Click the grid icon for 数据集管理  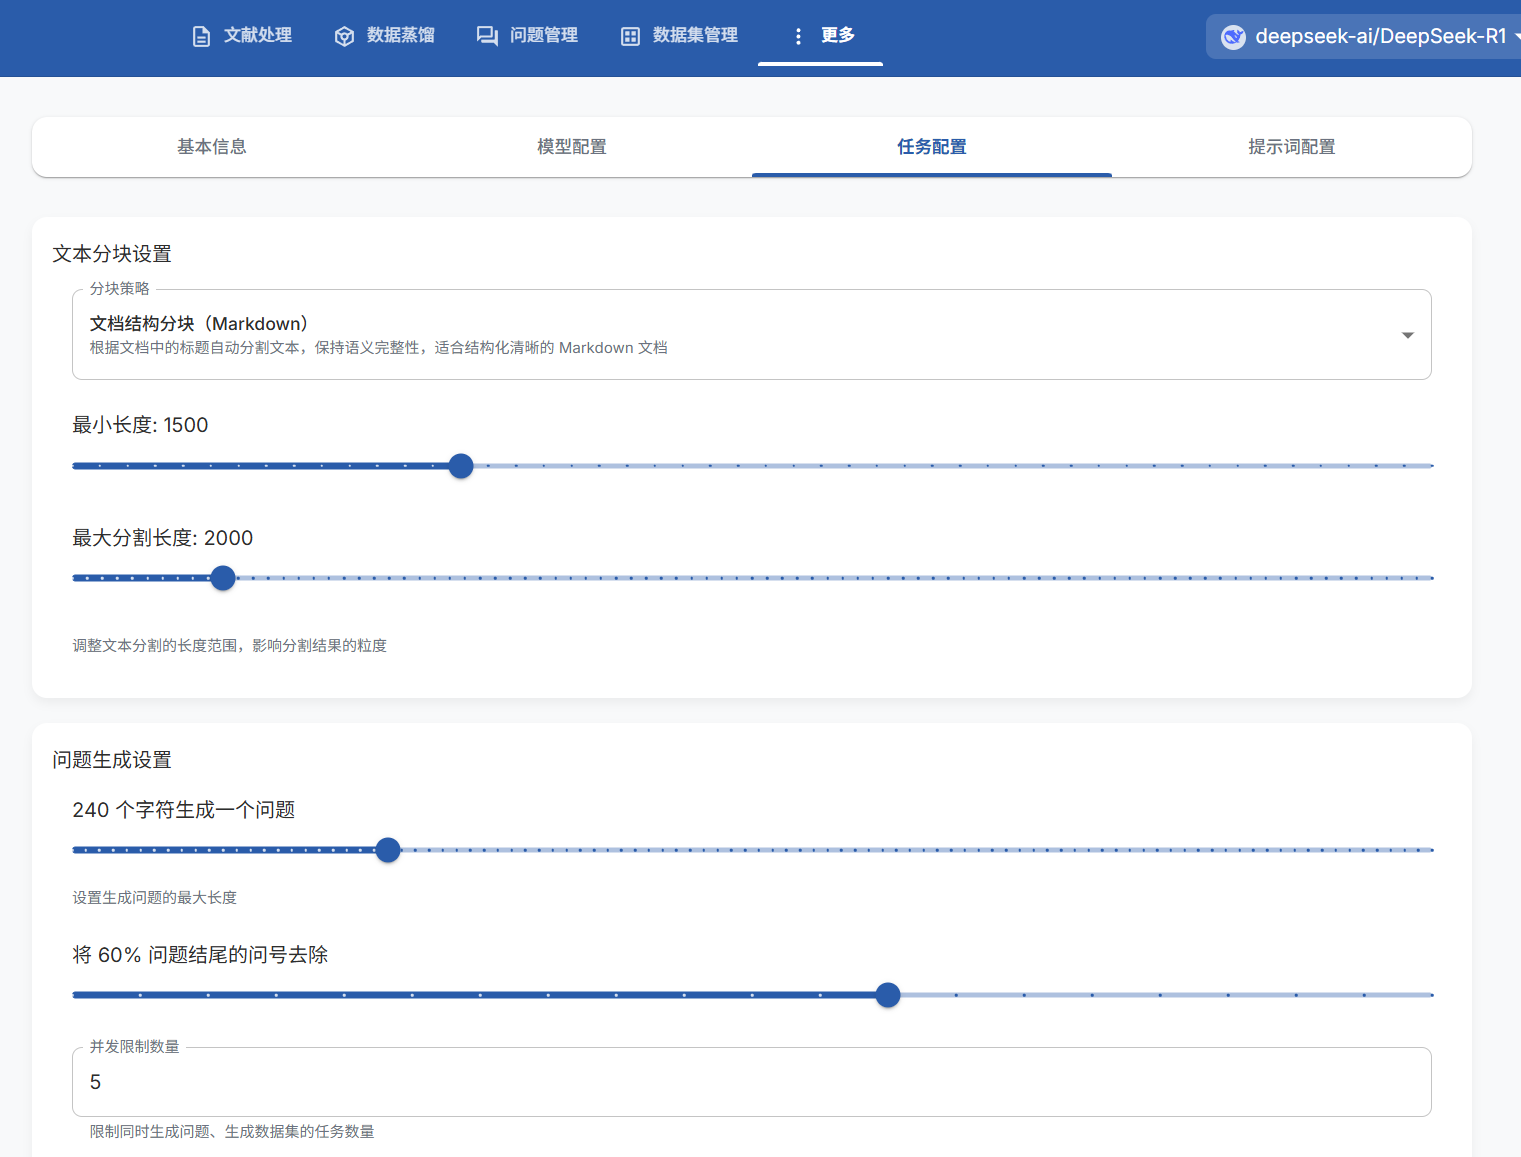[630, 36]
